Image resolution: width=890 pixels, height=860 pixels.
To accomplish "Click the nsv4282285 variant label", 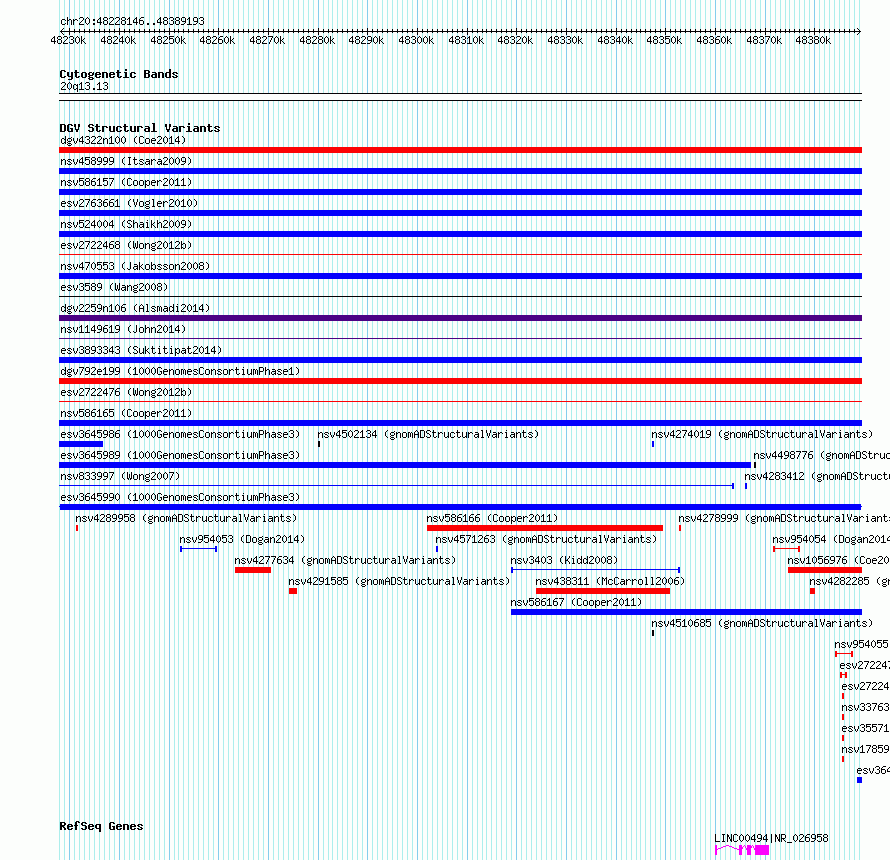I will (x=850, y=581).
